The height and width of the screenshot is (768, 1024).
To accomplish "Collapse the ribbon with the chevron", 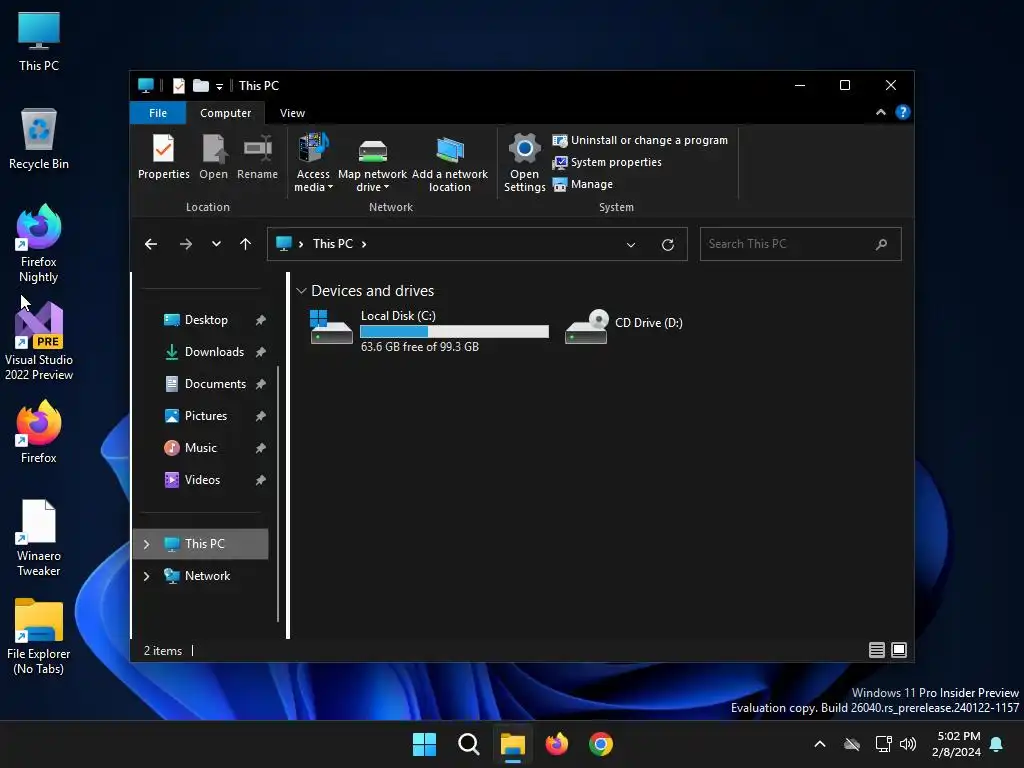I will tap(880, 112).
